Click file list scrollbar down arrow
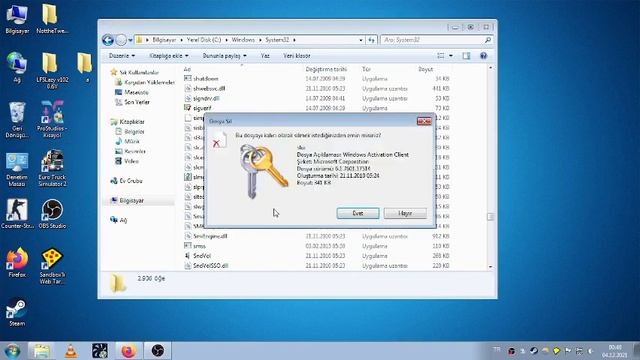 (490, 267)
